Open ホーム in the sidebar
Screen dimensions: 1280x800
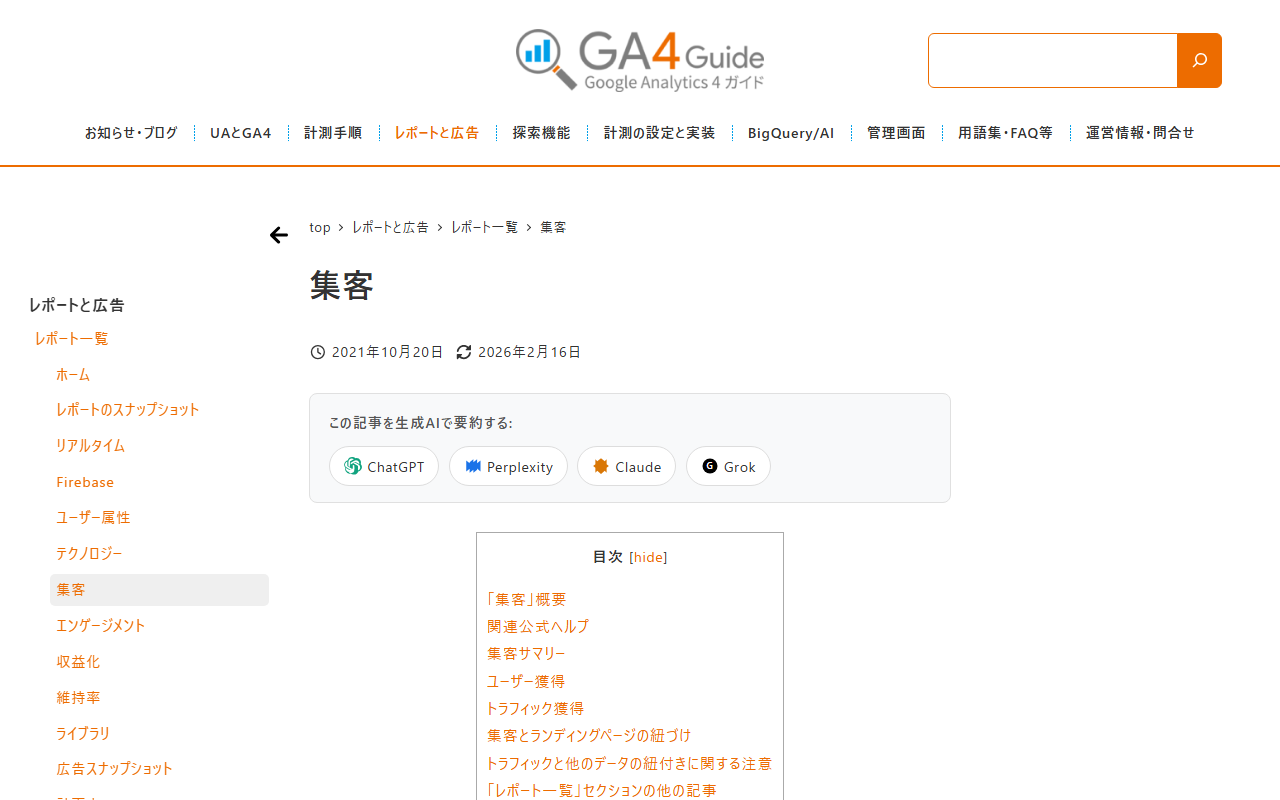[73, 375]
